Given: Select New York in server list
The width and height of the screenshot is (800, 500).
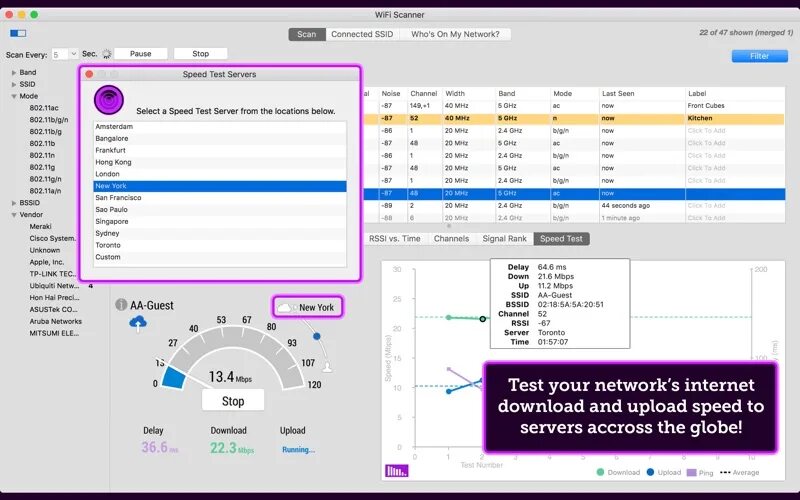Looking at the screenshot, I should pos(220,186).
